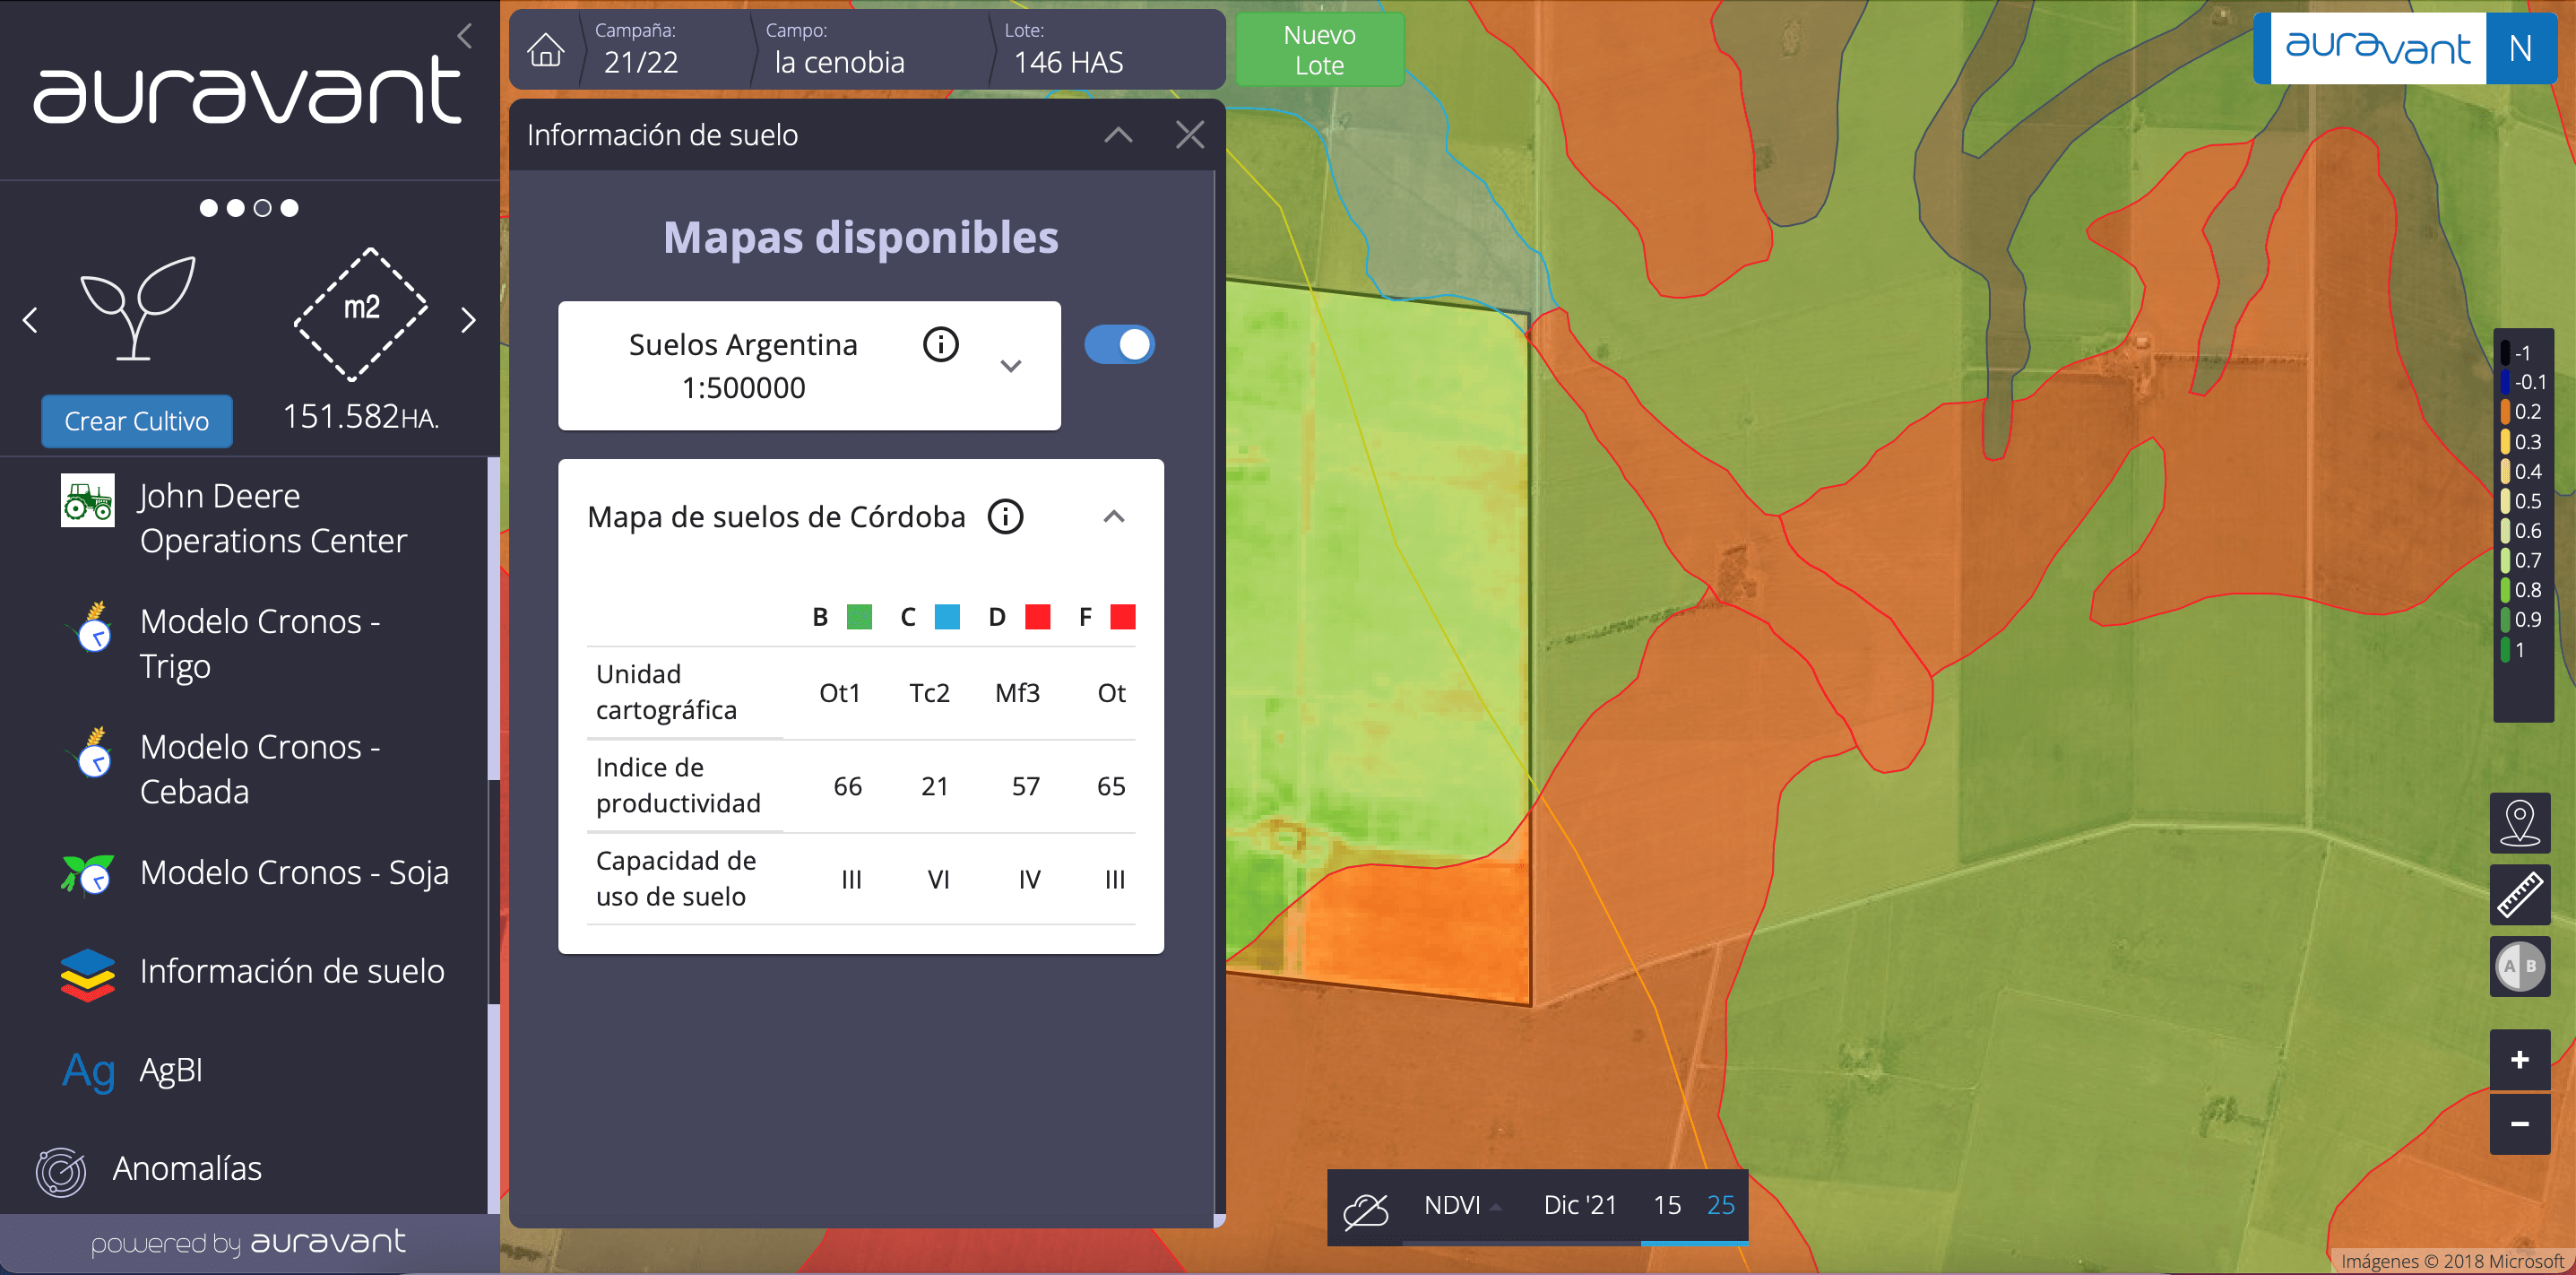Click the Anomalías radar icon
This screenshot has height=1275, width=2576.
(x=61, y=1172)
